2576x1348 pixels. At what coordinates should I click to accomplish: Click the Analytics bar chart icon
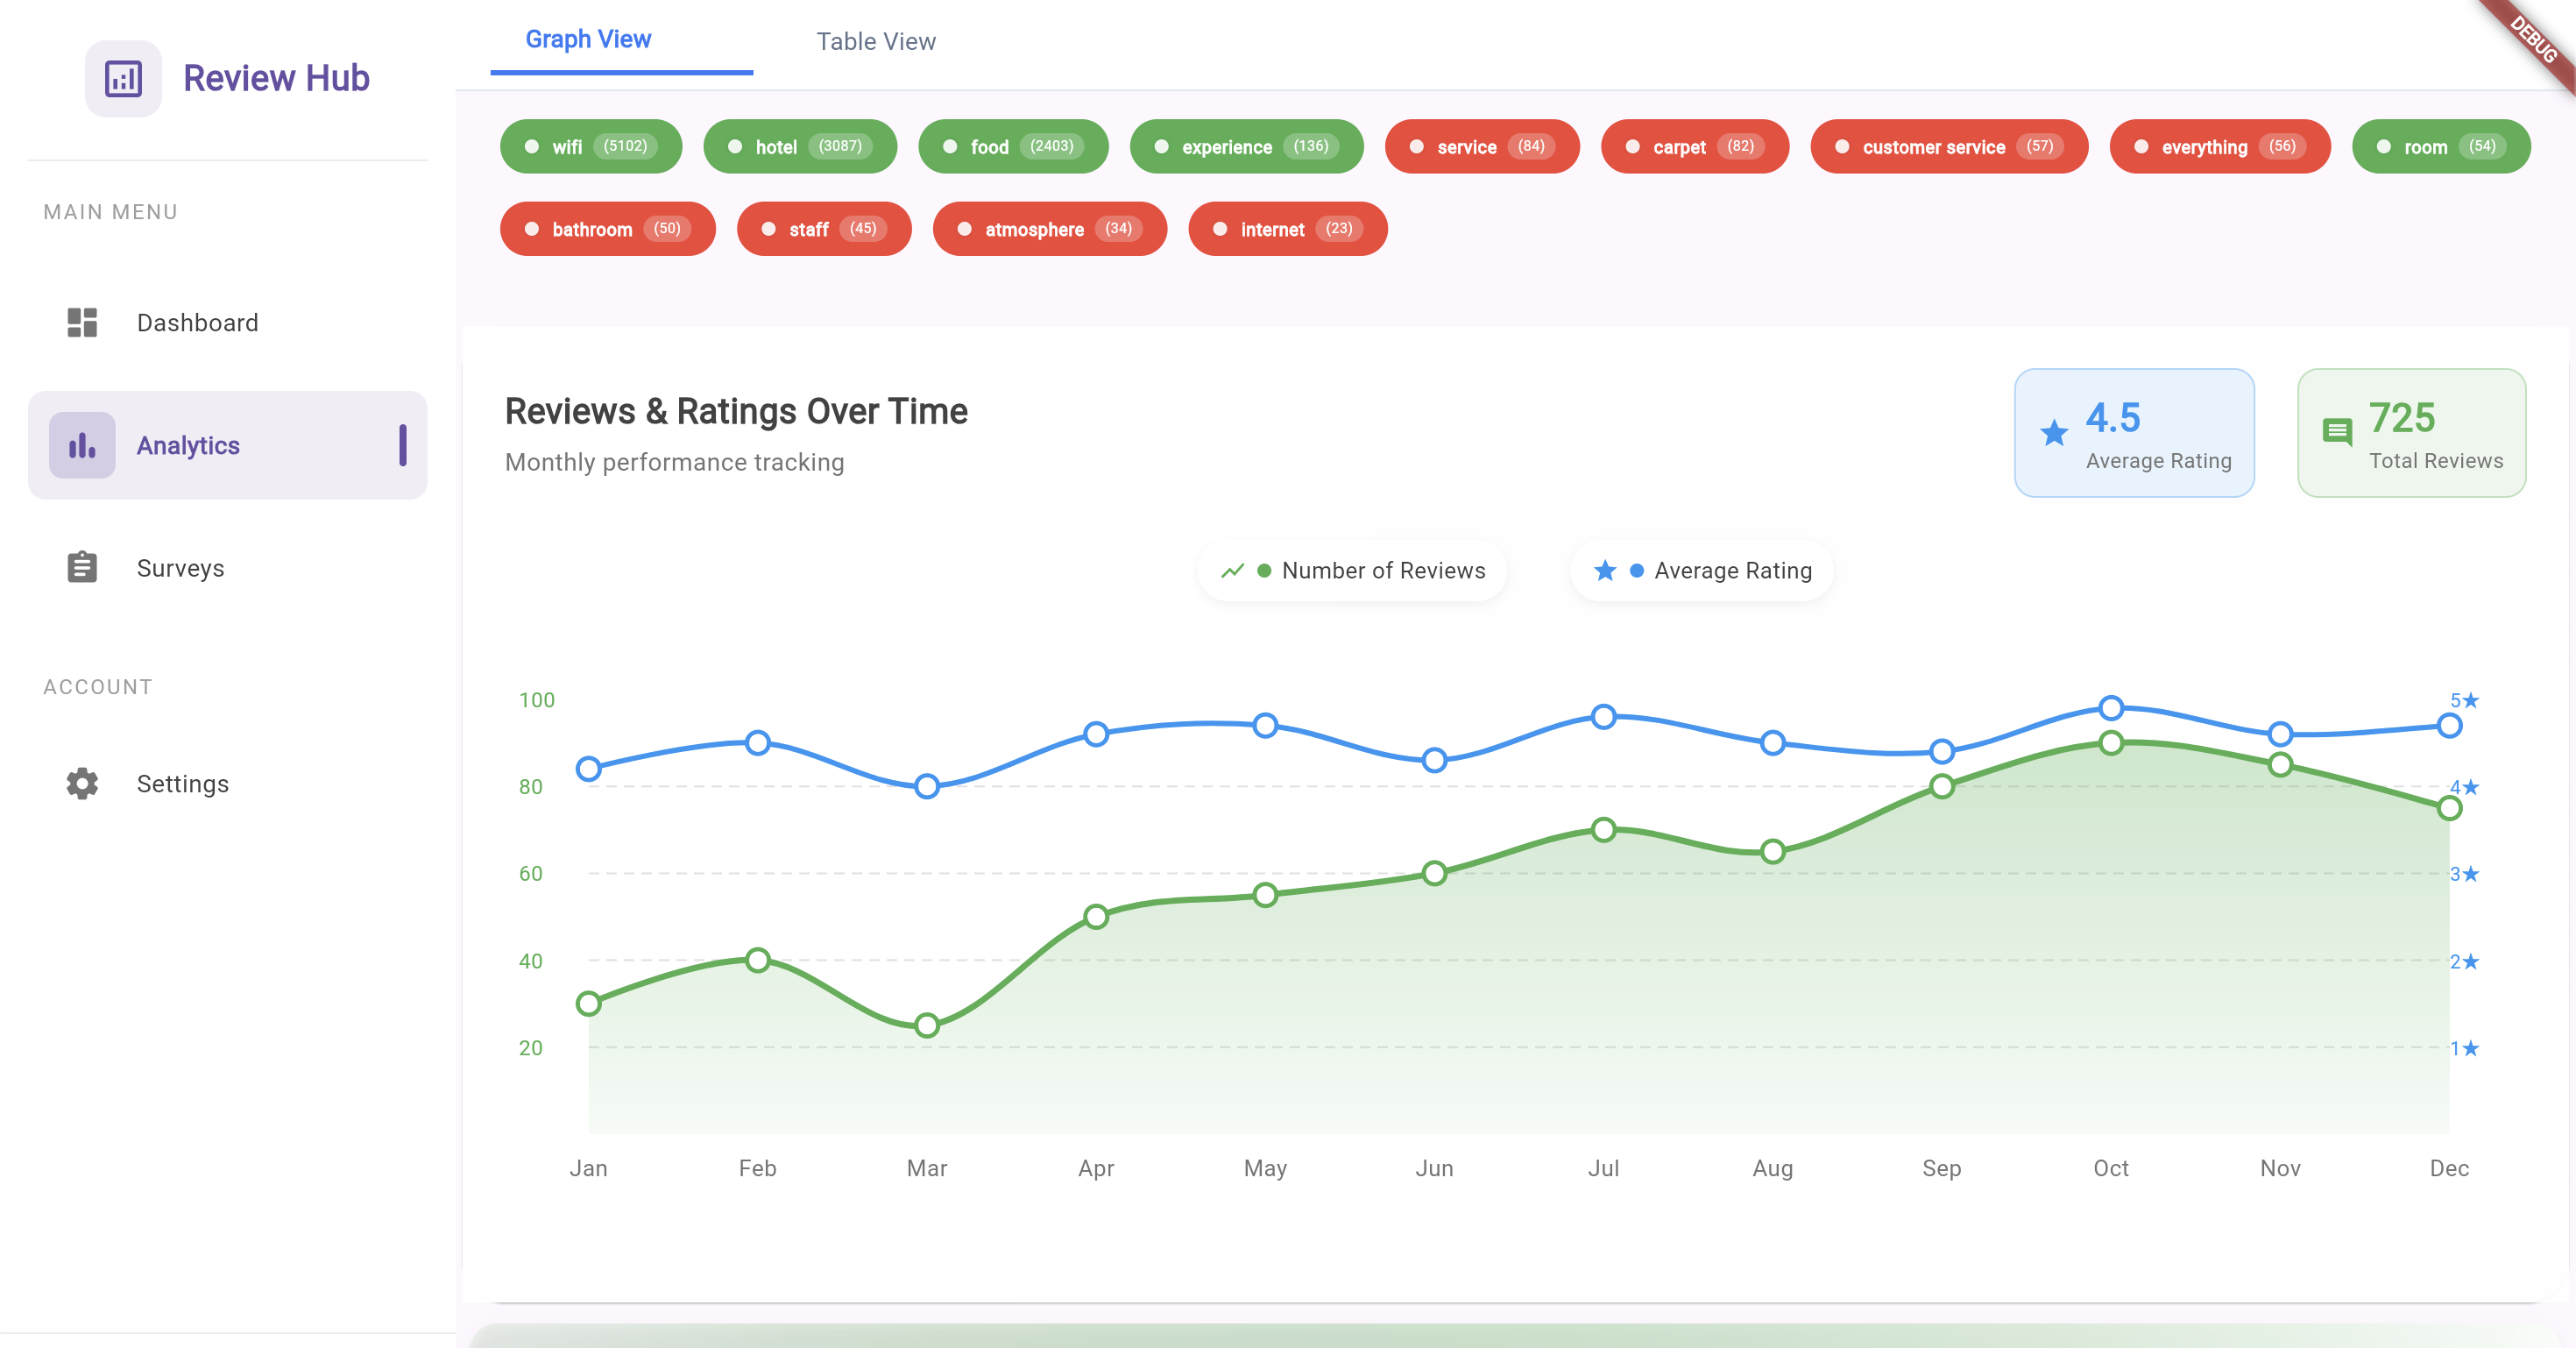click(x=82, y=445)
